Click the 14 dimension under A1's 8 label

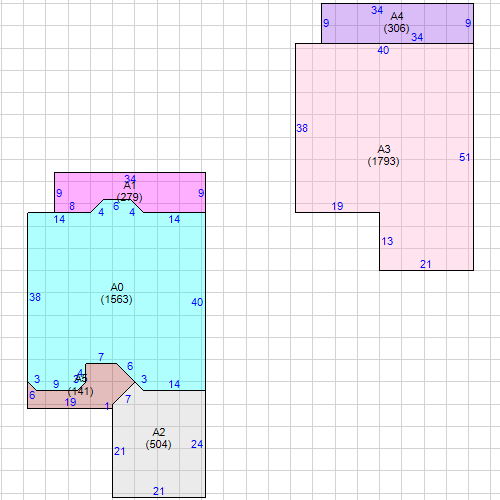coord(59,219)
